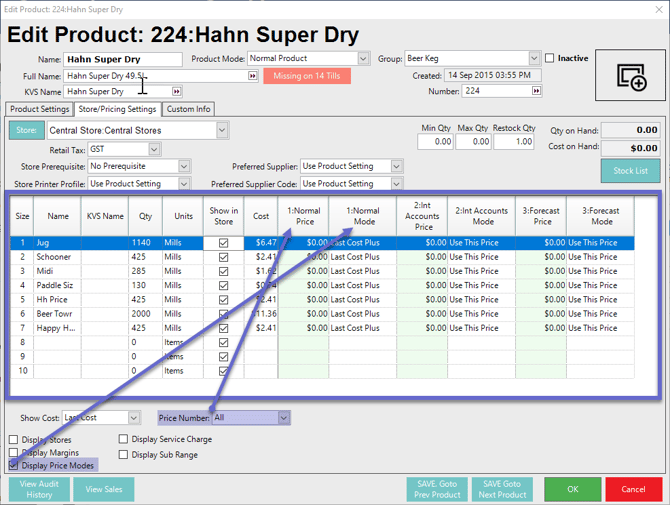Open the Product Mode dropdown

pyautogui.click(x=363, y=59)
